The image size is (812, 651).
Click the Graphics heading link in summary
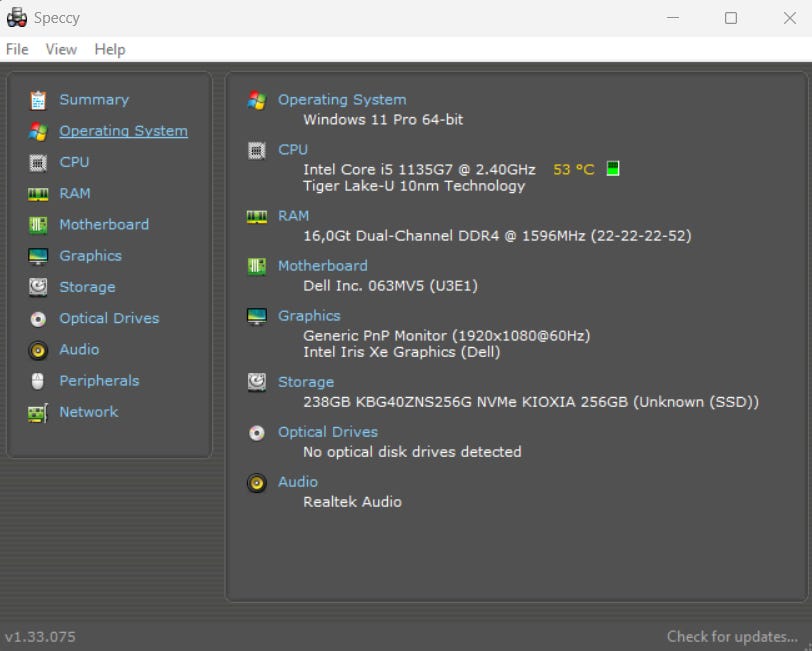pyautogui.click(x=309, y=316)
